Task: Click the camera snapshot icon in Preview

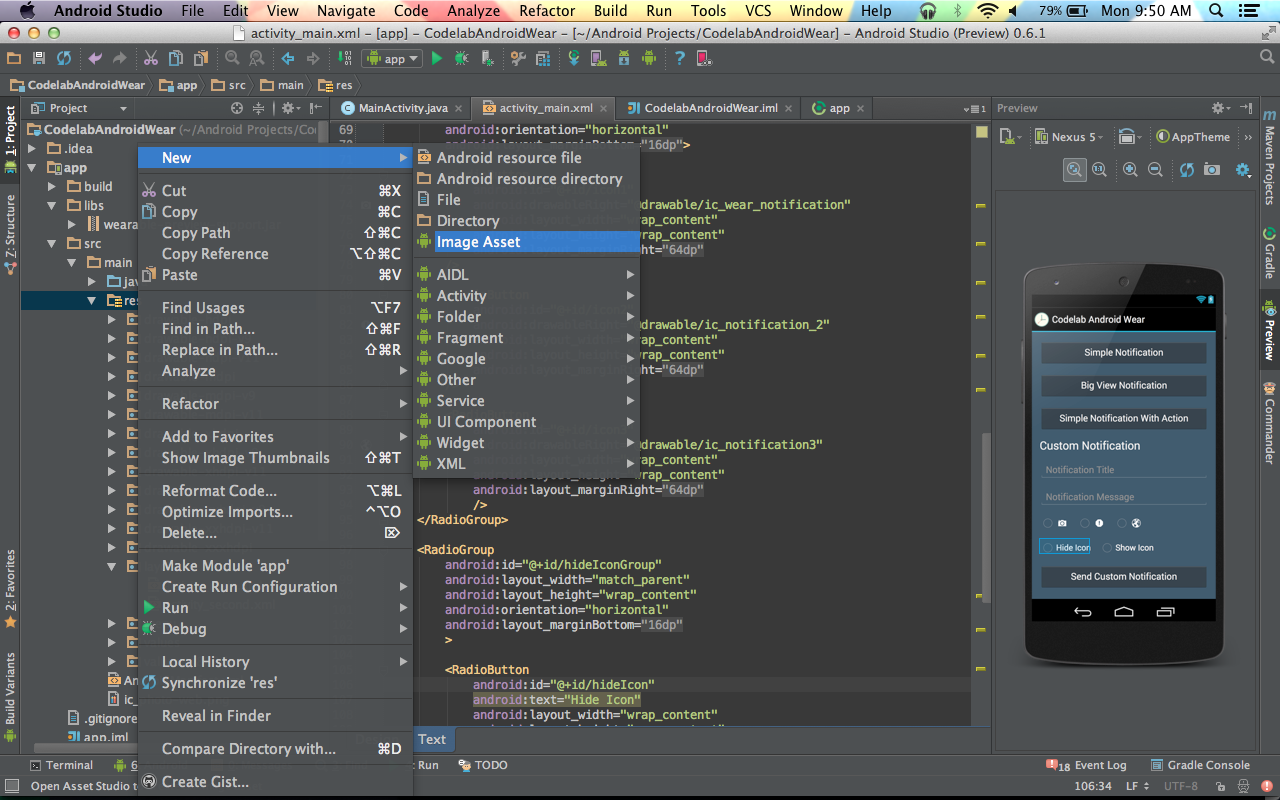Action: 1212,170
